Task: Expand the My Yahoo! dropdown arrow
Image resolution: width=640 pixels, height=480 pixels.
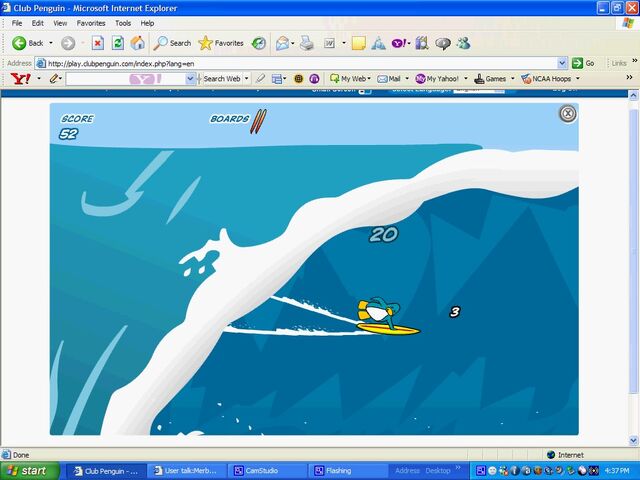Action: coord(466,78)
